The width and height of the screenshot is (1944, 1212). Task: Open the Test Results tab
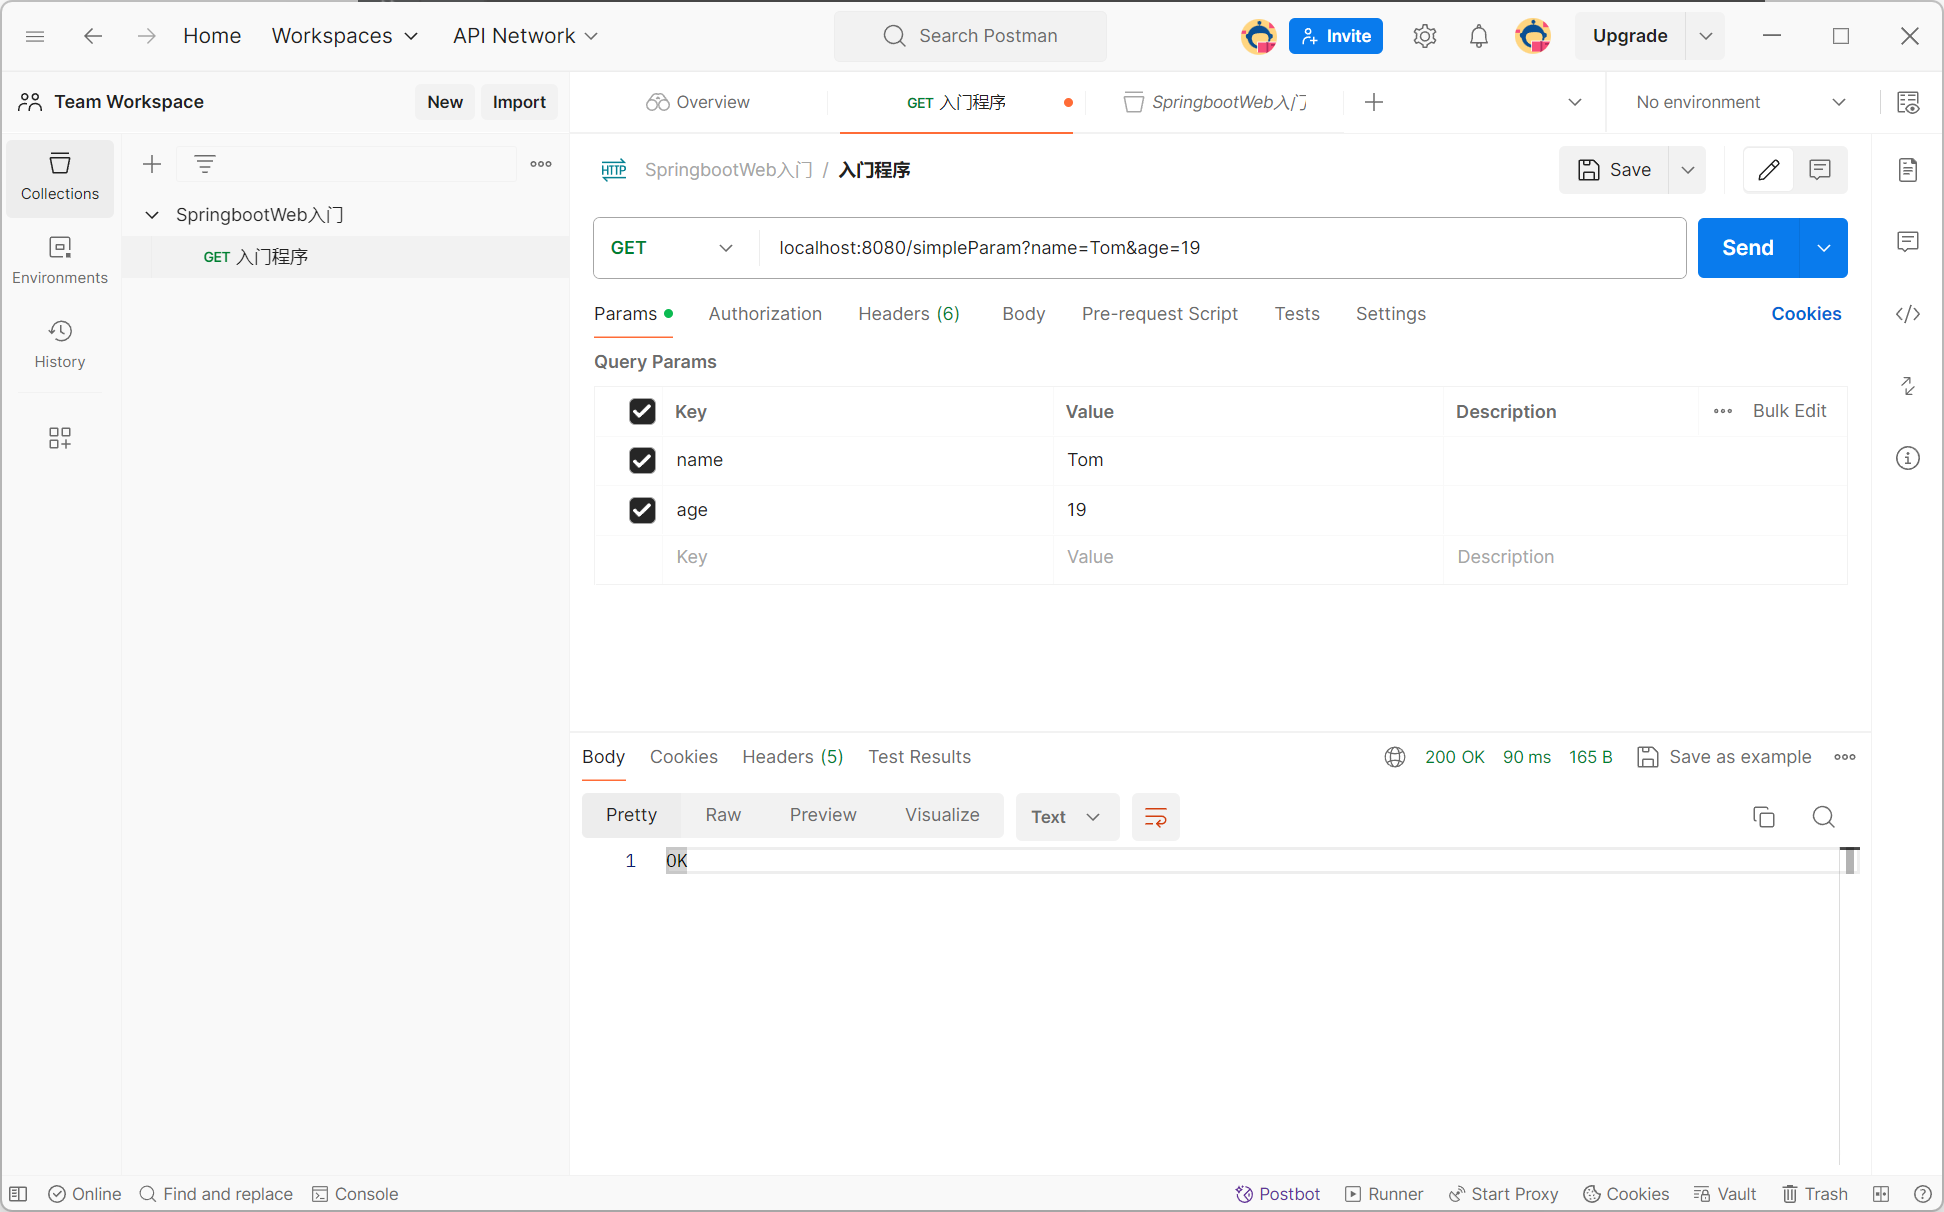pyautogui.click(x=919, y=757)
